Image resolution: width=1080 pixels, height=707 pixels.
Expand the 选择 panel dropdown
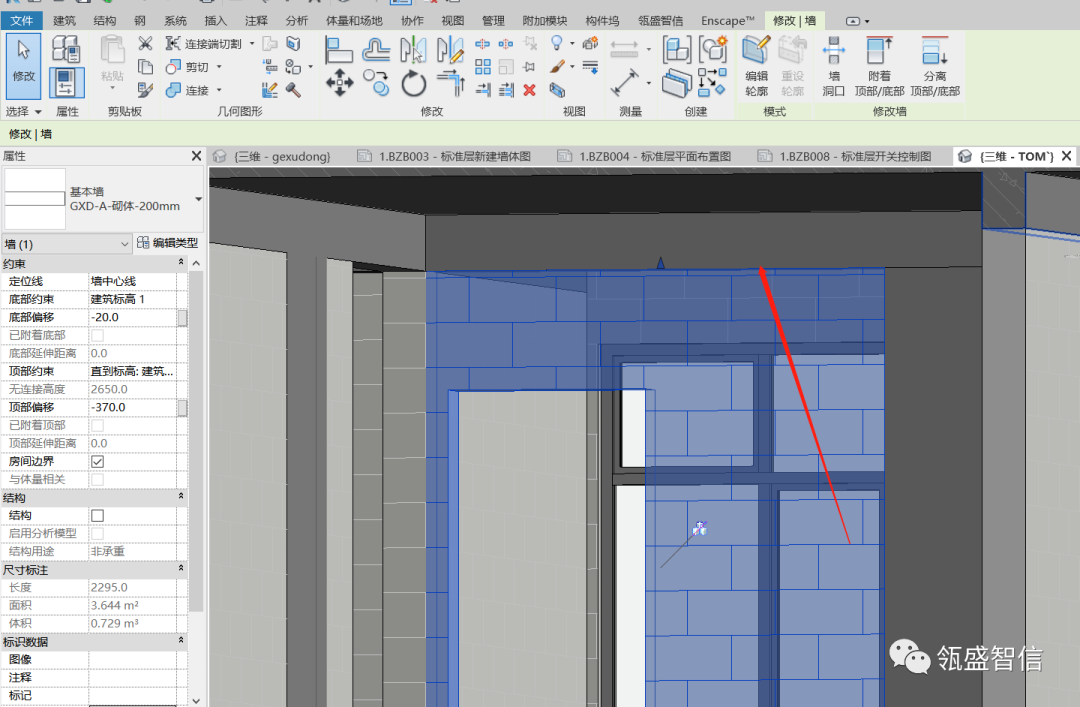point(38,112)
